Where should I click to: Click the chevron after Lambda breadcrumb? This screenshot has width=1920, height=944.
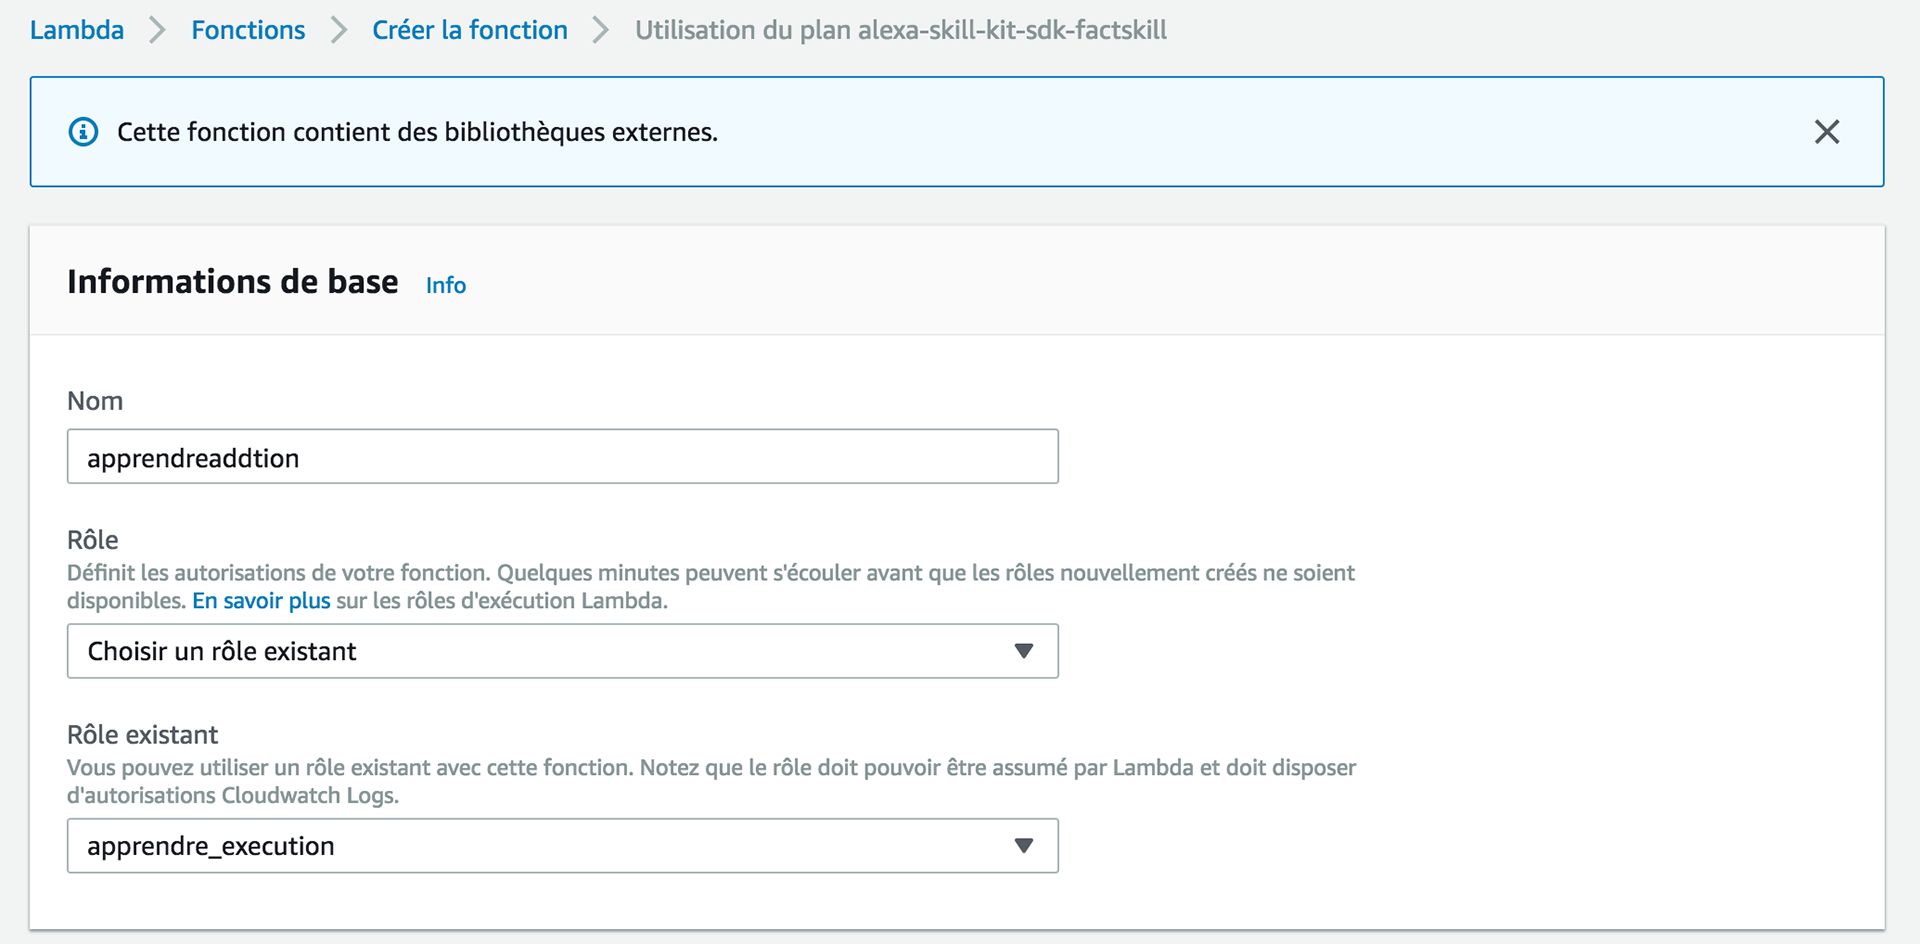[x=157, y=31]
